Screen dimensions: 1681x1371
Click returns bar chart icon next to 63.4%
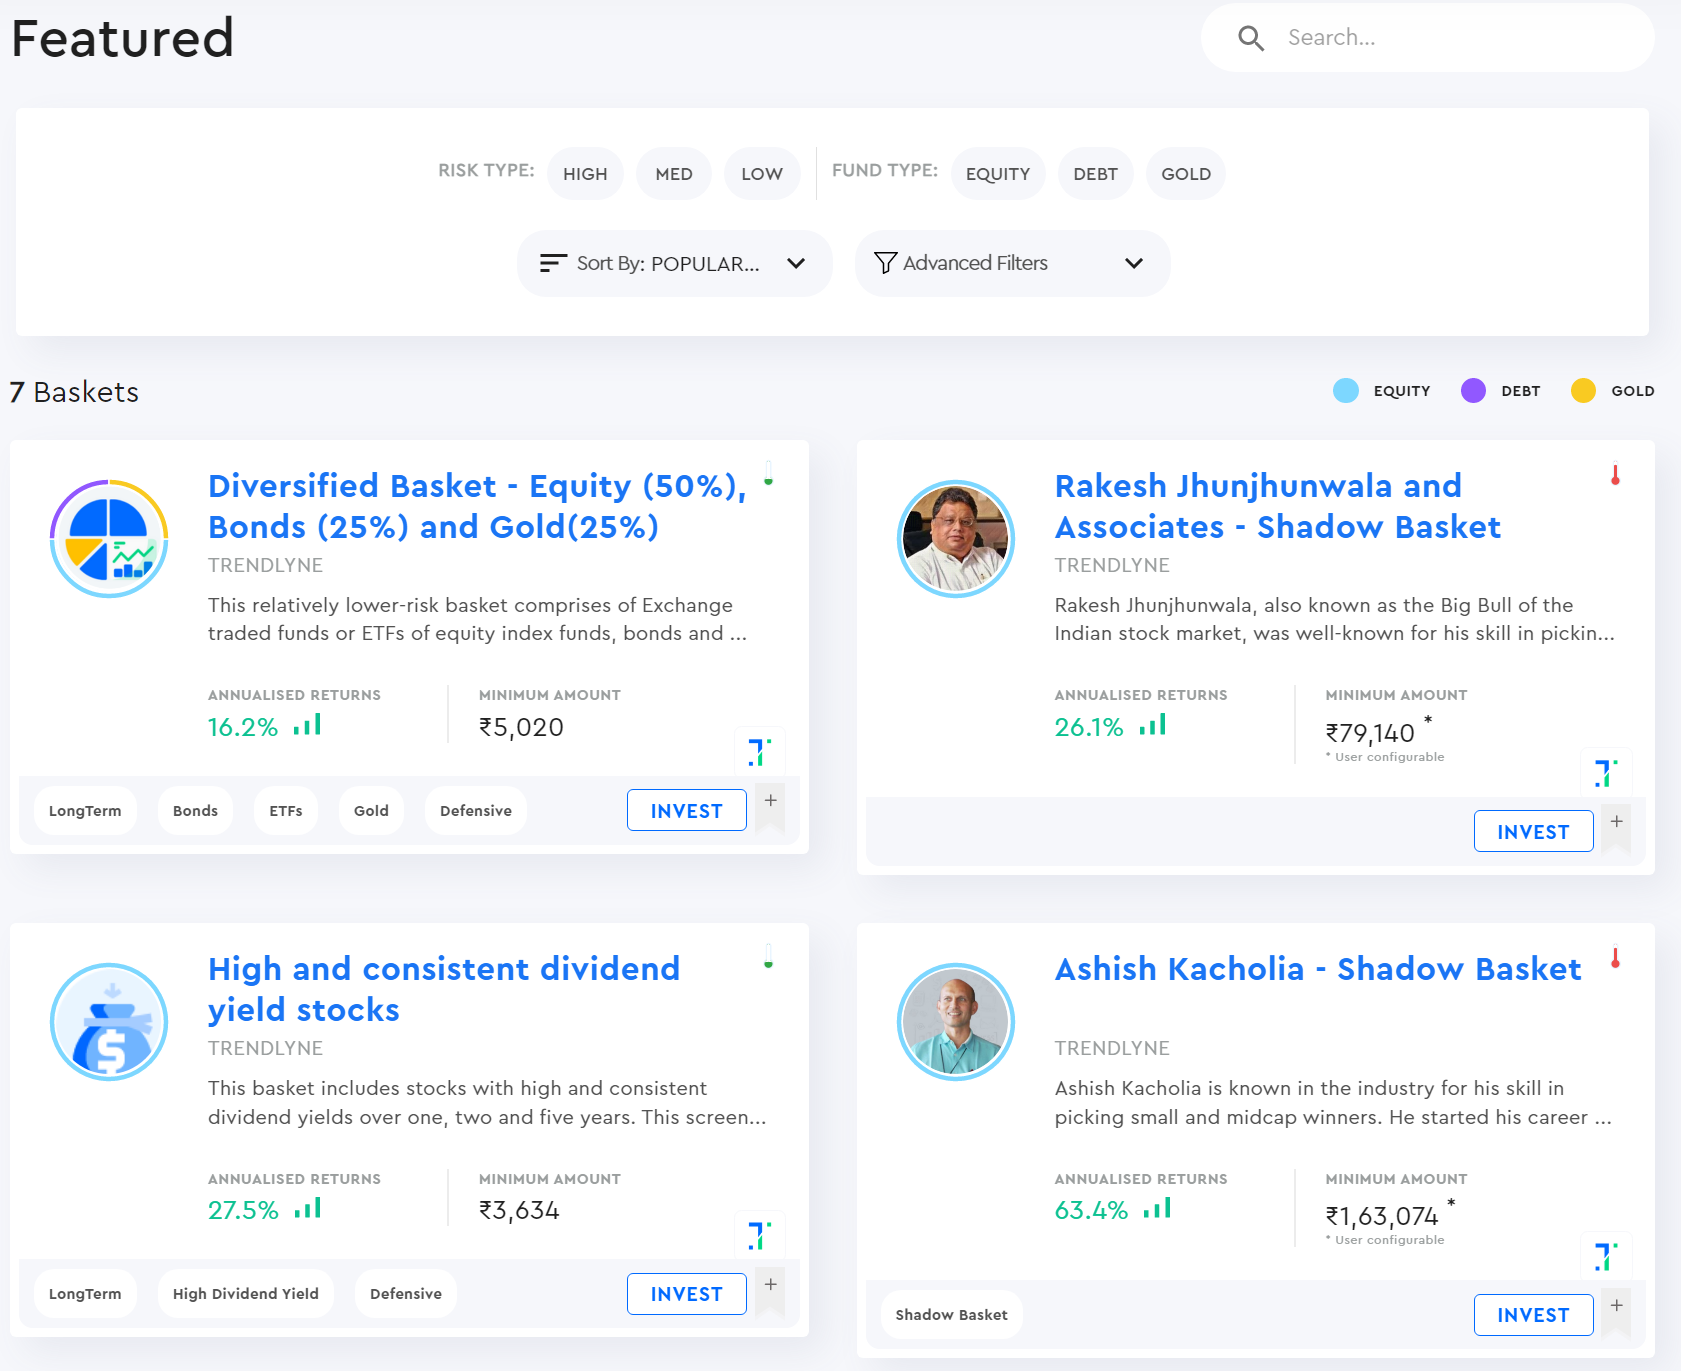click(x=1157, y=1208)
